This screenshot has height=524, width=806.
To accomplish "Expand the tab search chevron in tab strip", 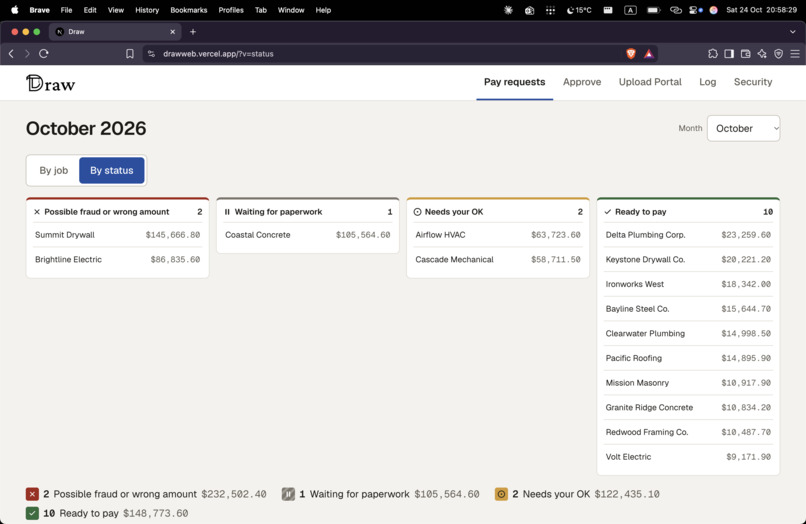I will (x=793, y=32).
